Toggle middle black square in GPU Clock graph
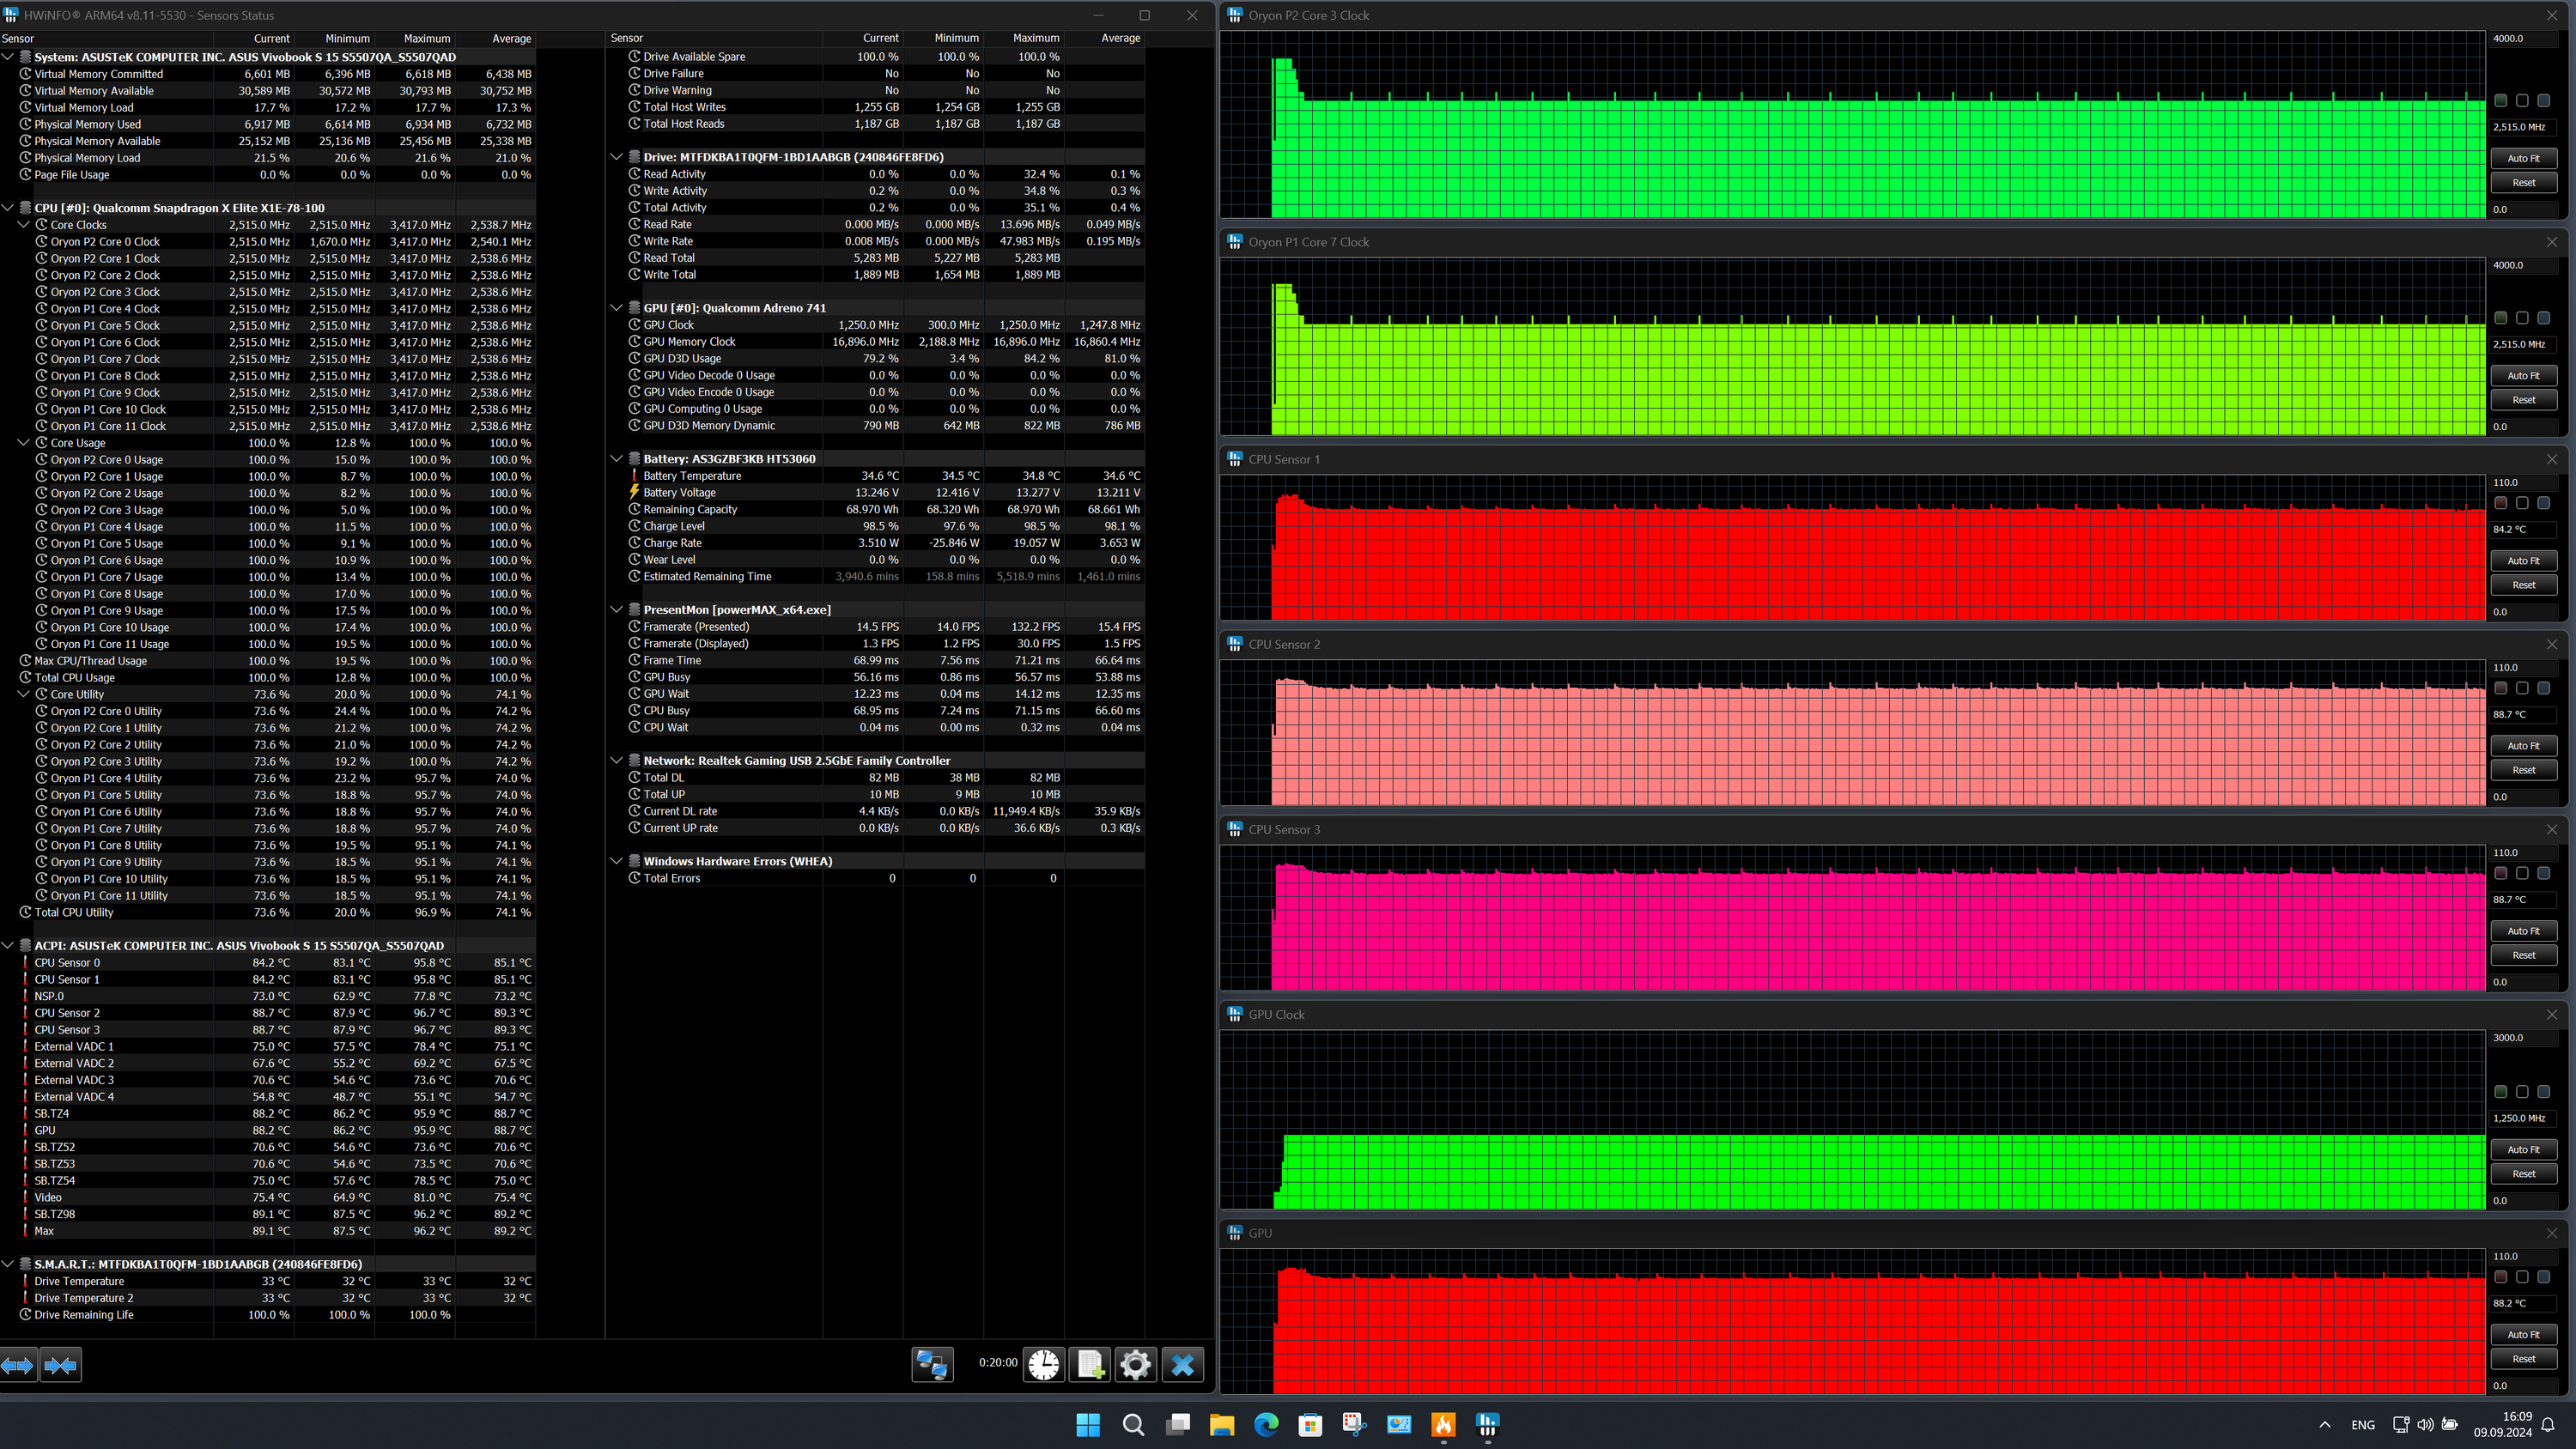2576x1449 pixels. click(2522, 1092)
